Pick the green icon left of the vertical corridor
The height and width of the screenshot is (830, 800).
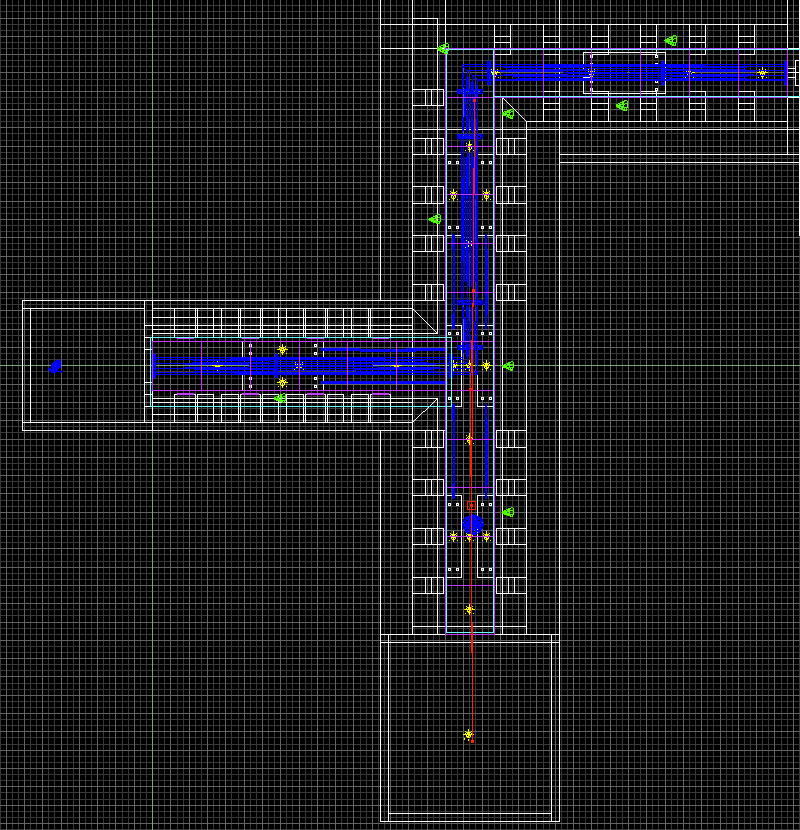435,219
